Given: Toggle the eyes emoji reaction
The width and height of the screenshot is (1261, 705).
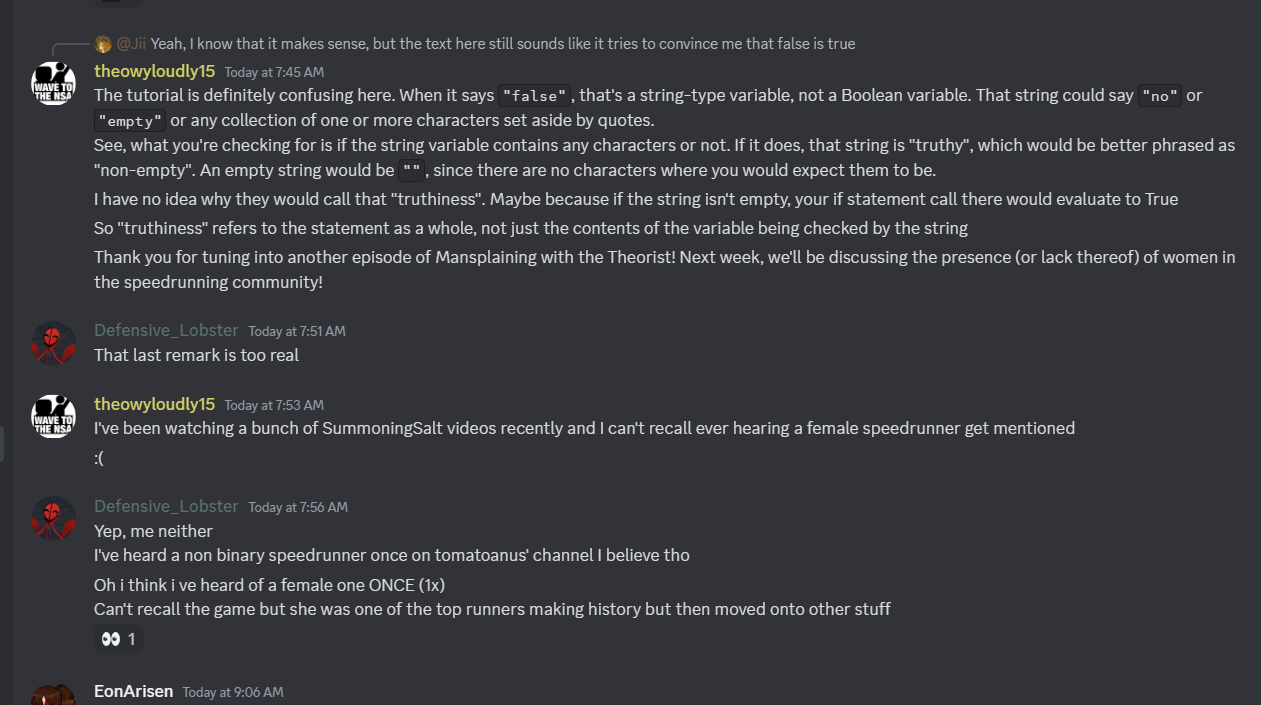Looking at the screenshot, I should click(x=119, y=638).
